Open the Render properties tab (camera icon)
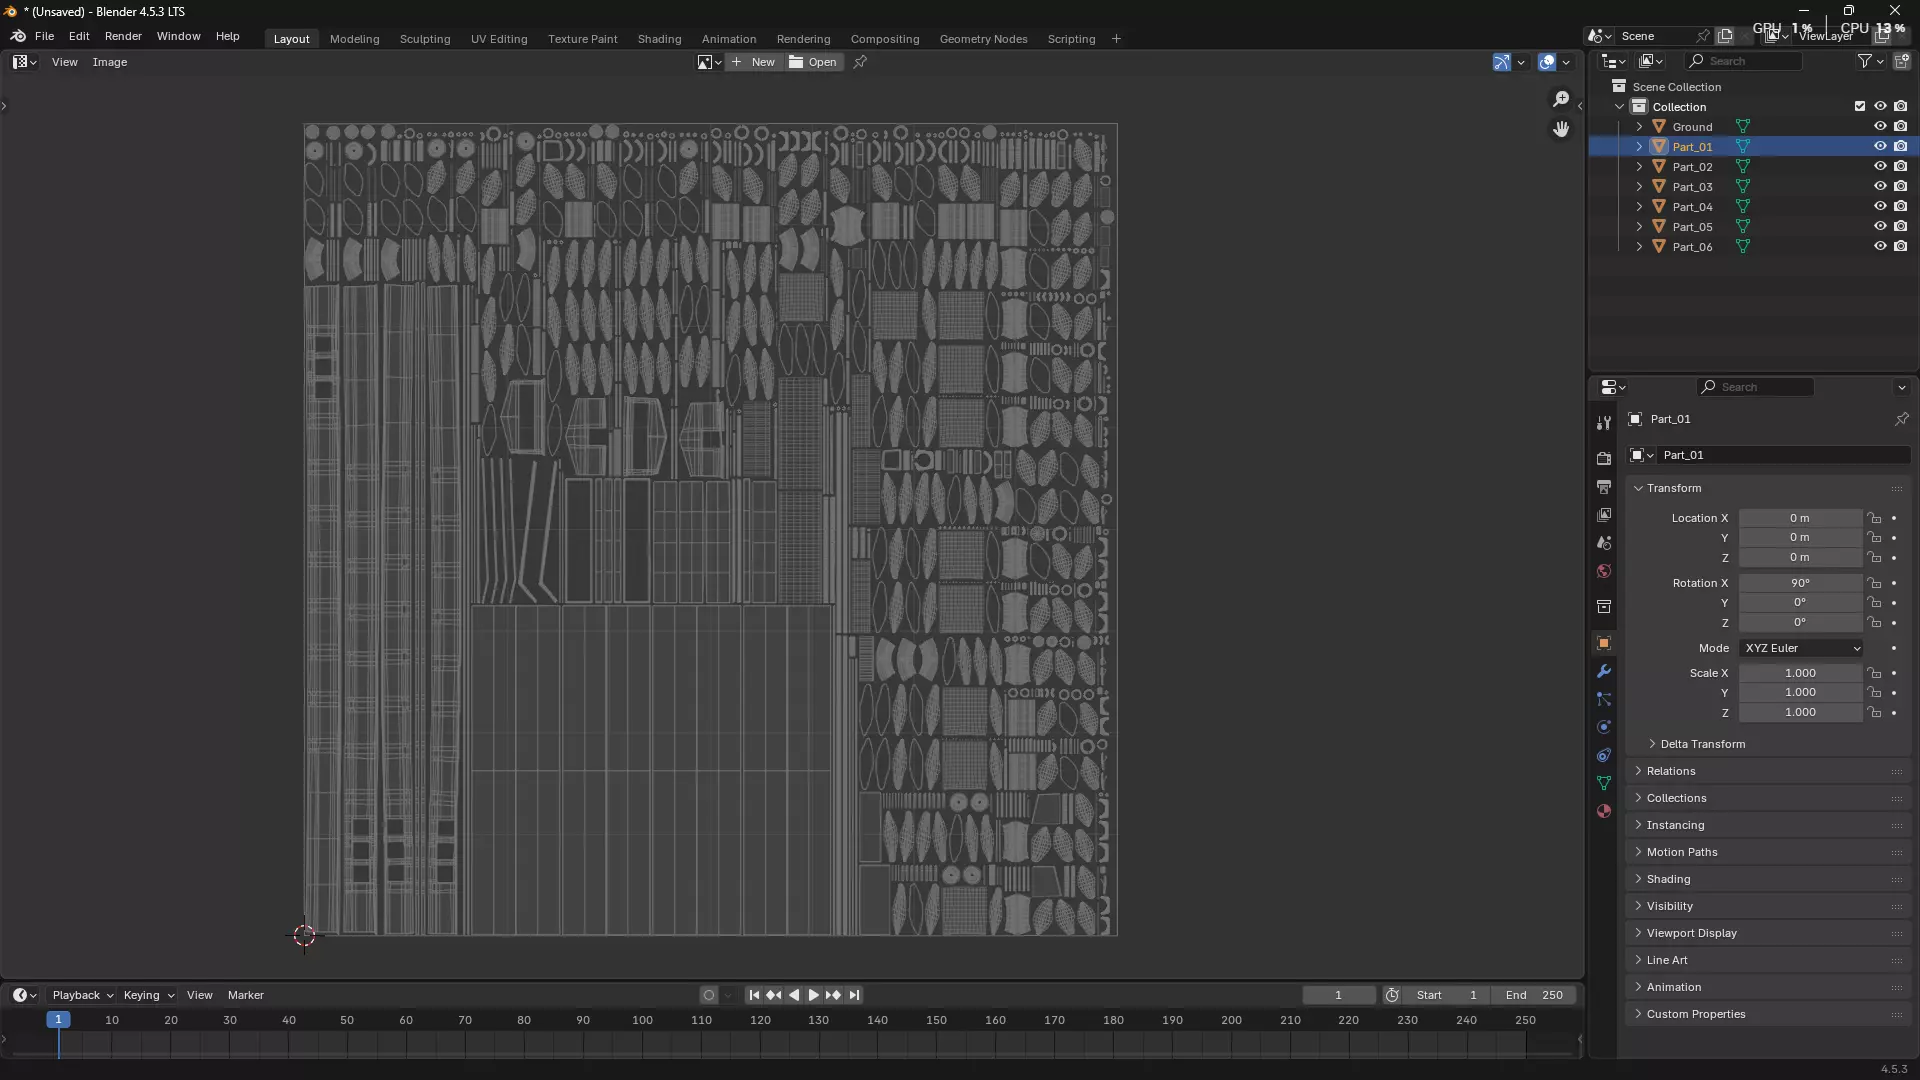The width and height of the screenshot is (1920, 1080). pos(1604,458)
